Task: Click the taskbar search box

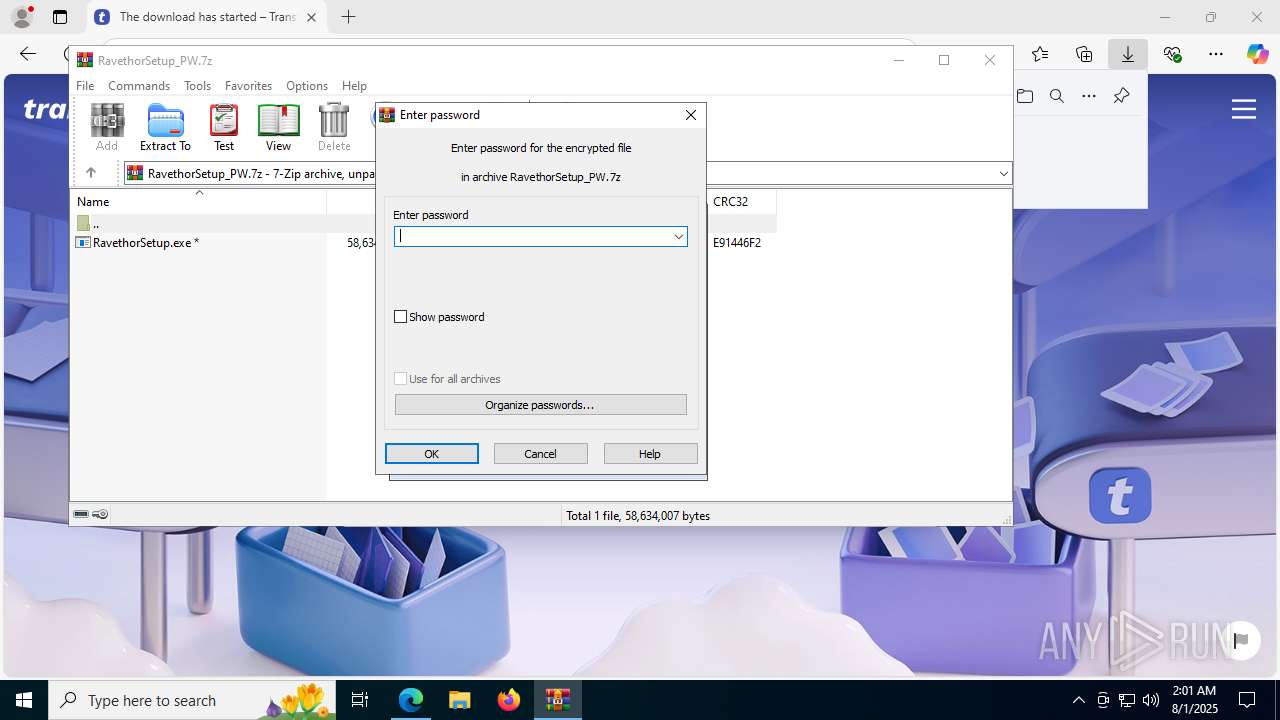Action: (x=192, y=700)
